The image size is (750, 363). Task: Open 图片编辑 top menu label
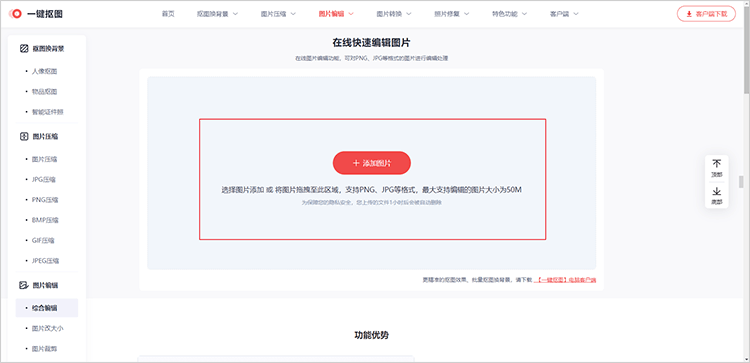[331, 14]
